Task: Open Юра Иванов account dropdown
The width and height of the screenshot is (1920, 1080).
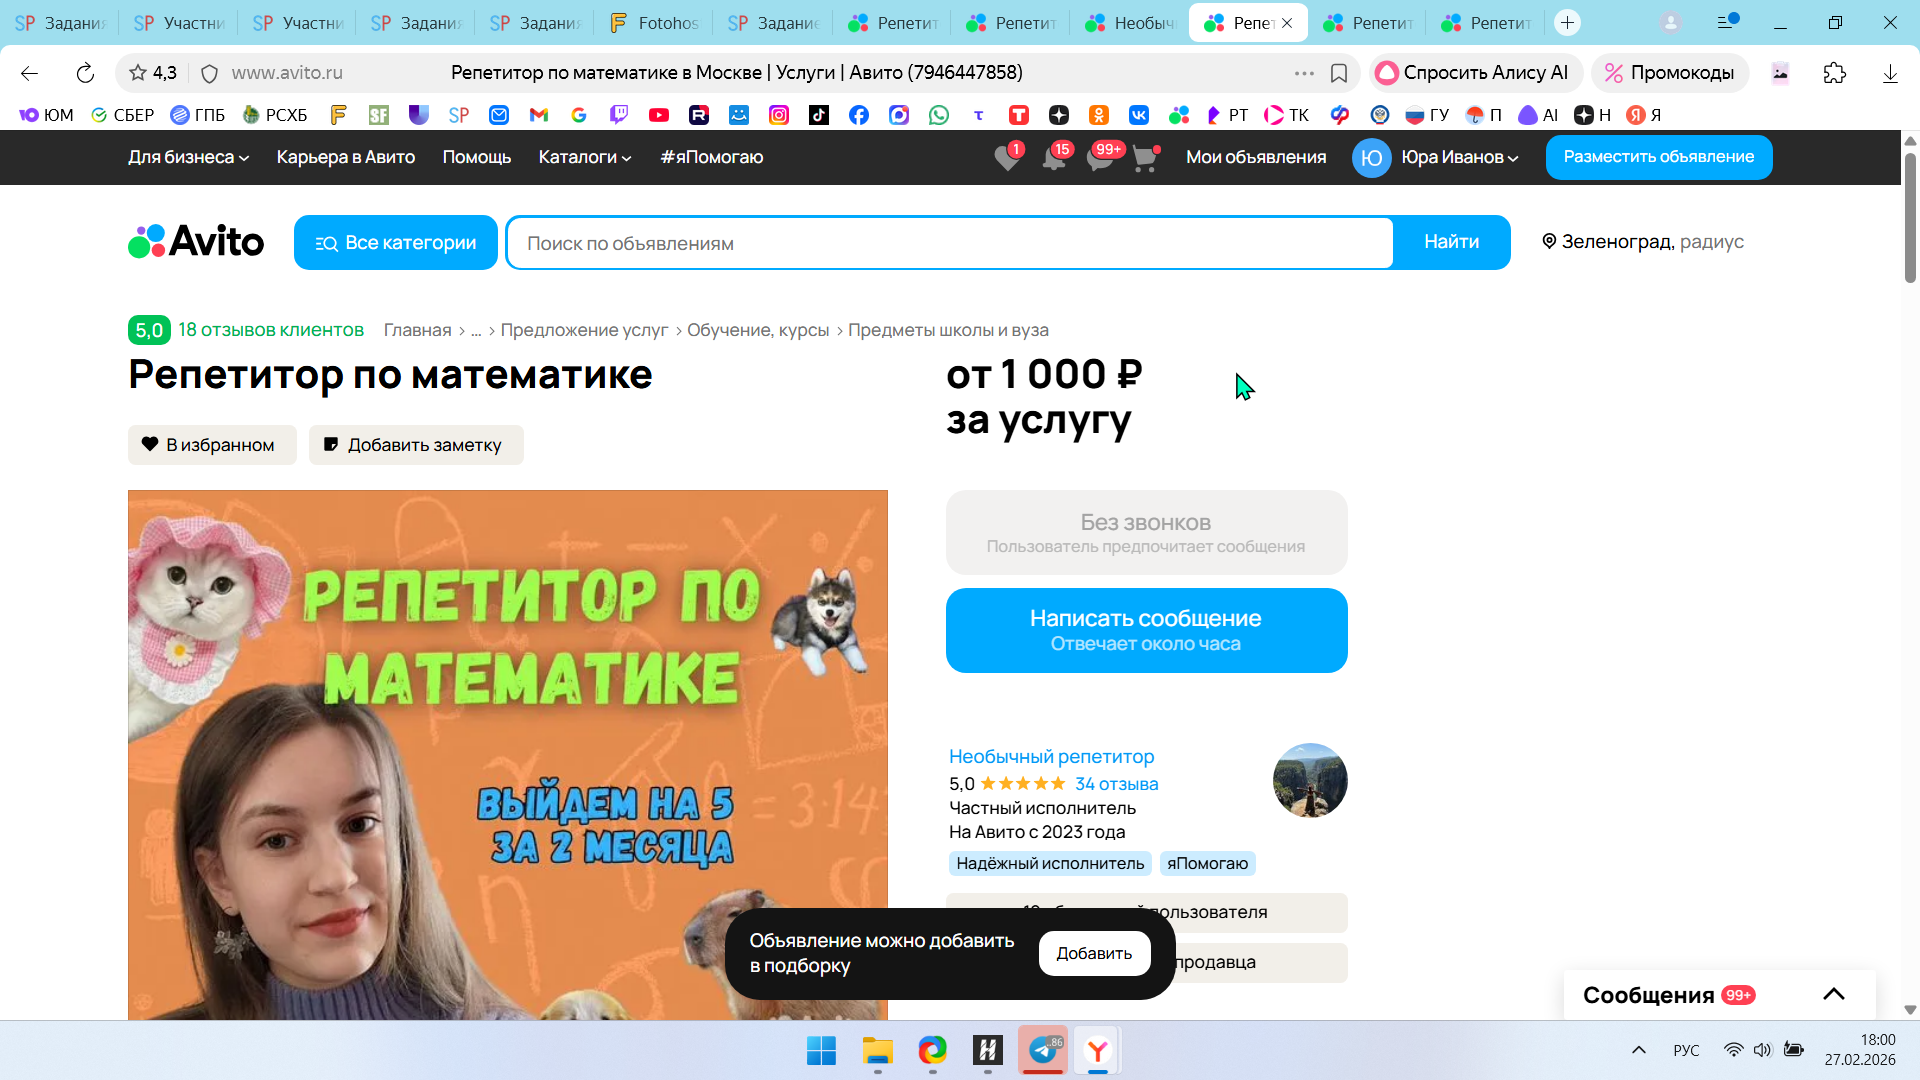Action: click(1459, 157)
